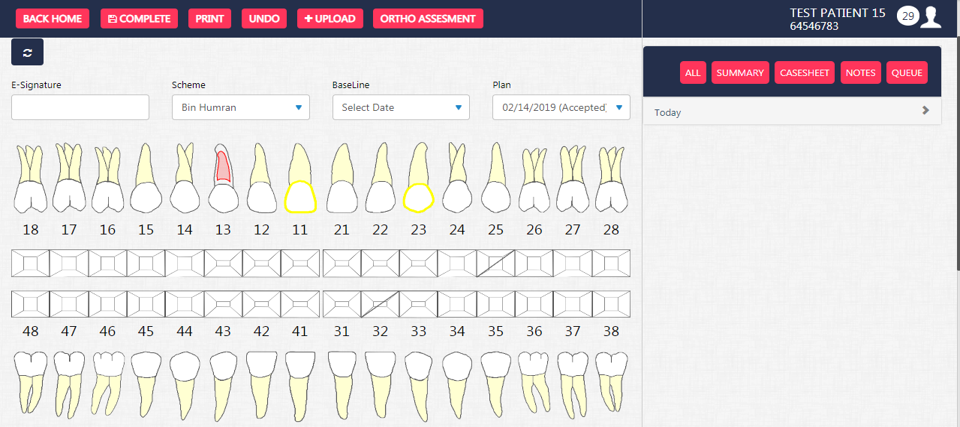The image size is (960, 427).
Task: Click the COMPLETE save button
Action: pos(140,18)
